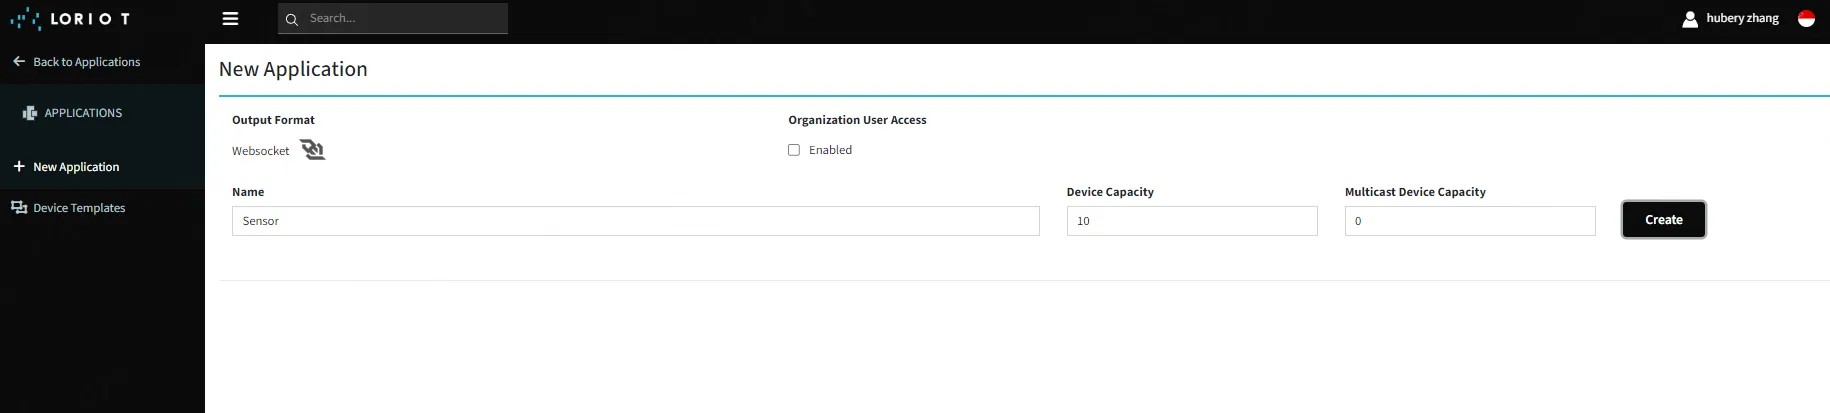
Task: Focus the Name field containing Sensor
Action: [635, 221]
